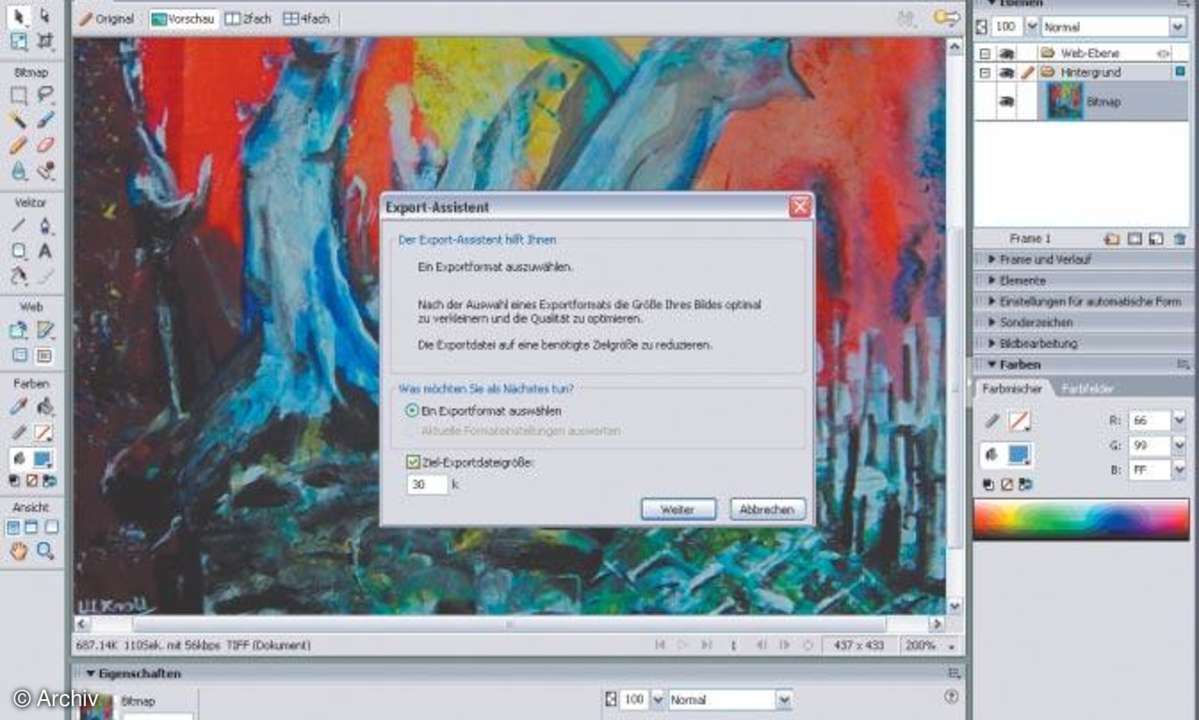
Task: Select the Lasso tool
Action: 45,95
